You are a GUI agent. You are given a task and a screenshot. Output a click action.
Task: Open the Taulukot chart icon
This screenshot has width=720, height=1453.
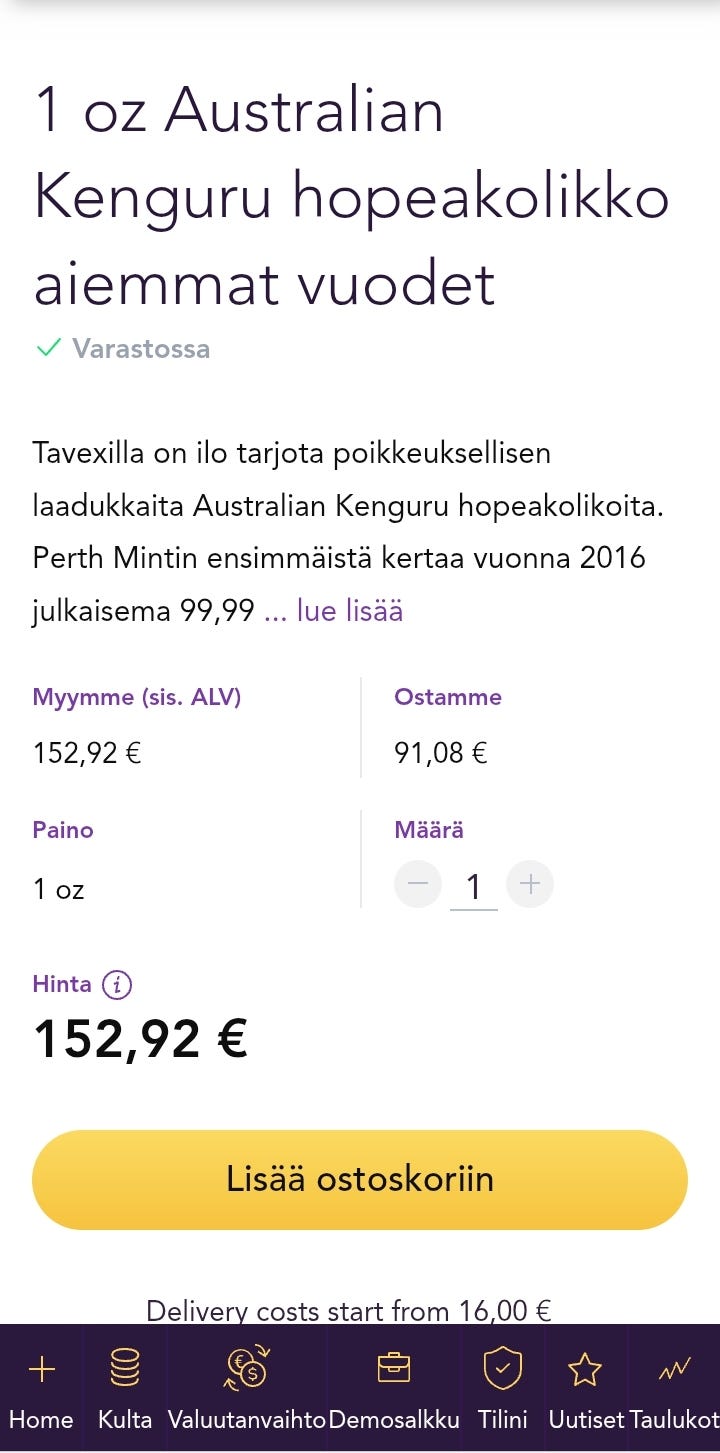(x=673, y=1368)
